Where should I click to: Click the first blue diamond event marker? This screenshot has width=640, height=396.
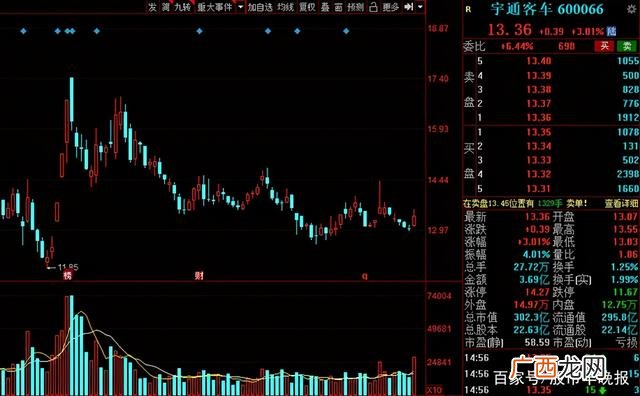click(x=23, y=31)
